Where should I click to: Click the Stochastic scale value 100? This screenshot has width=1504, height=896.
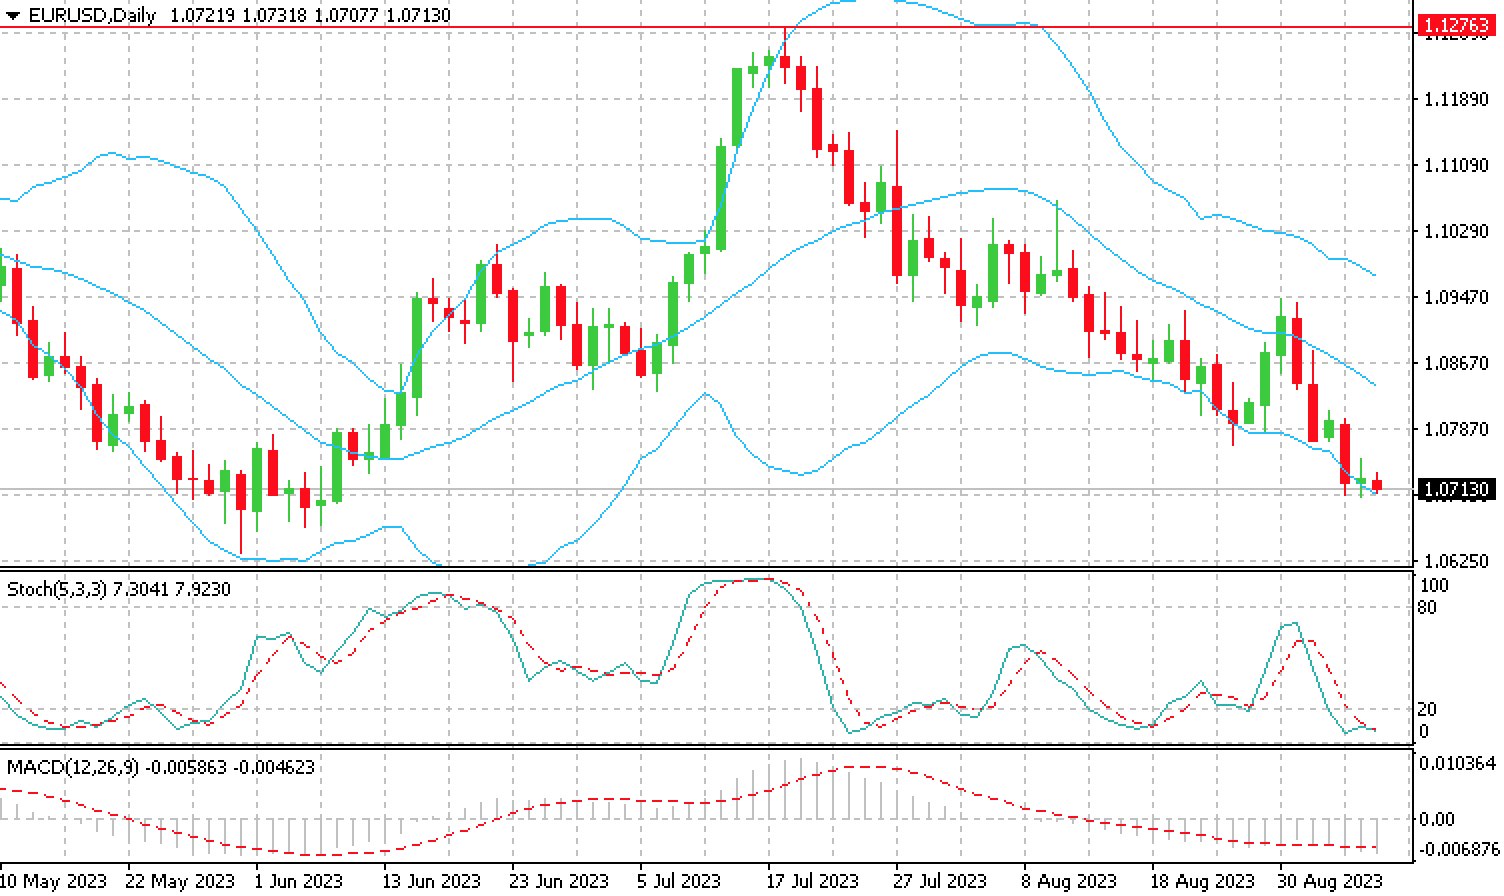[x=1434, y=585]
